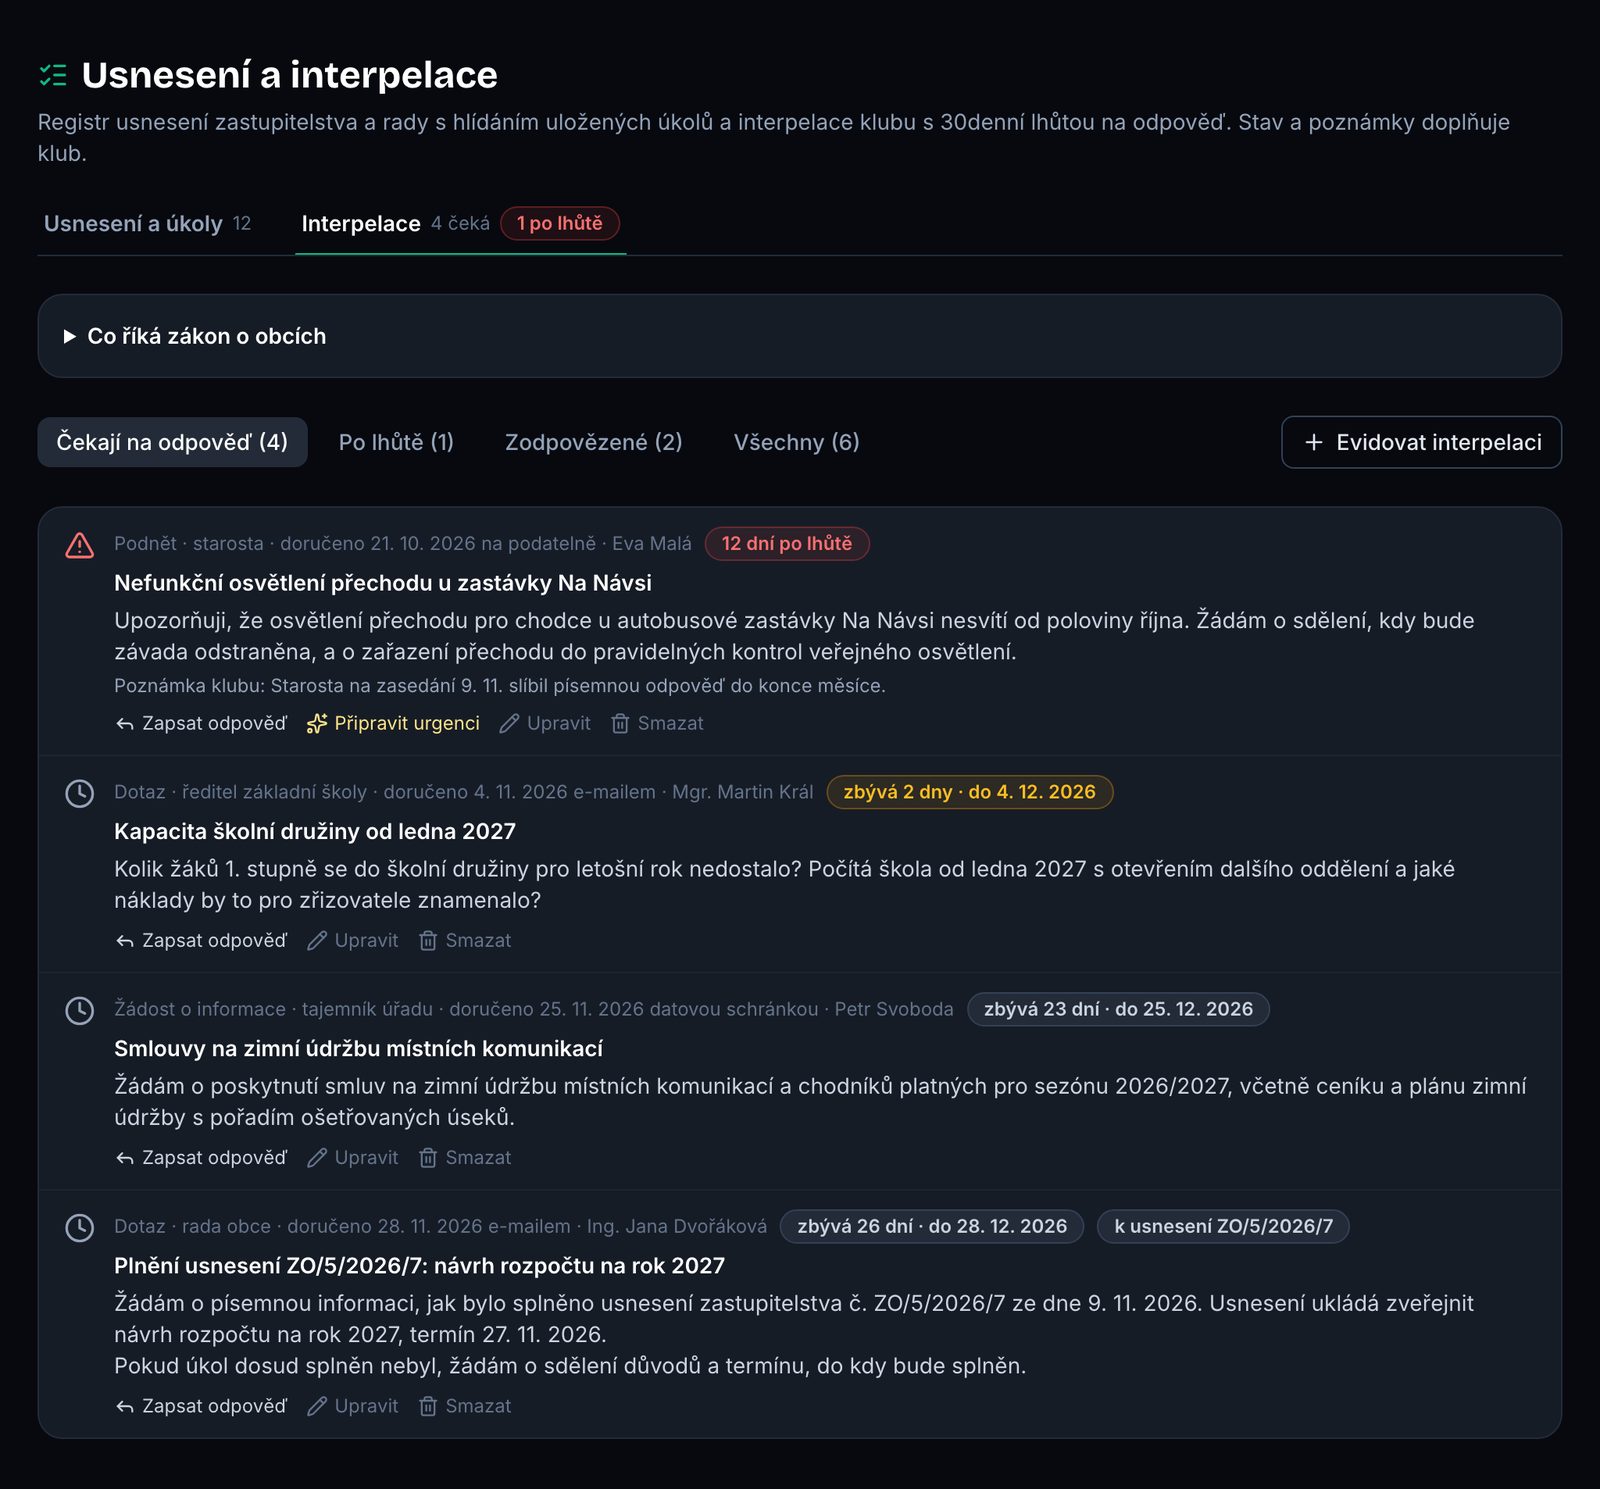Click the checklist icon beside the page title
Viewport: 1600px width, 1489px height.
tap(53, 75)
